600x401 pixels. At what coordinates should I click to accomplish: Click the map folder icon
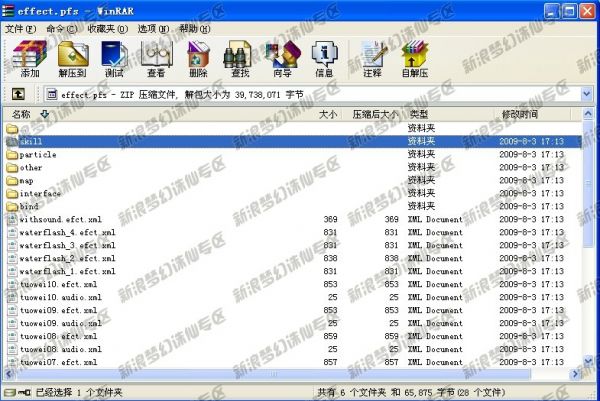12,181
